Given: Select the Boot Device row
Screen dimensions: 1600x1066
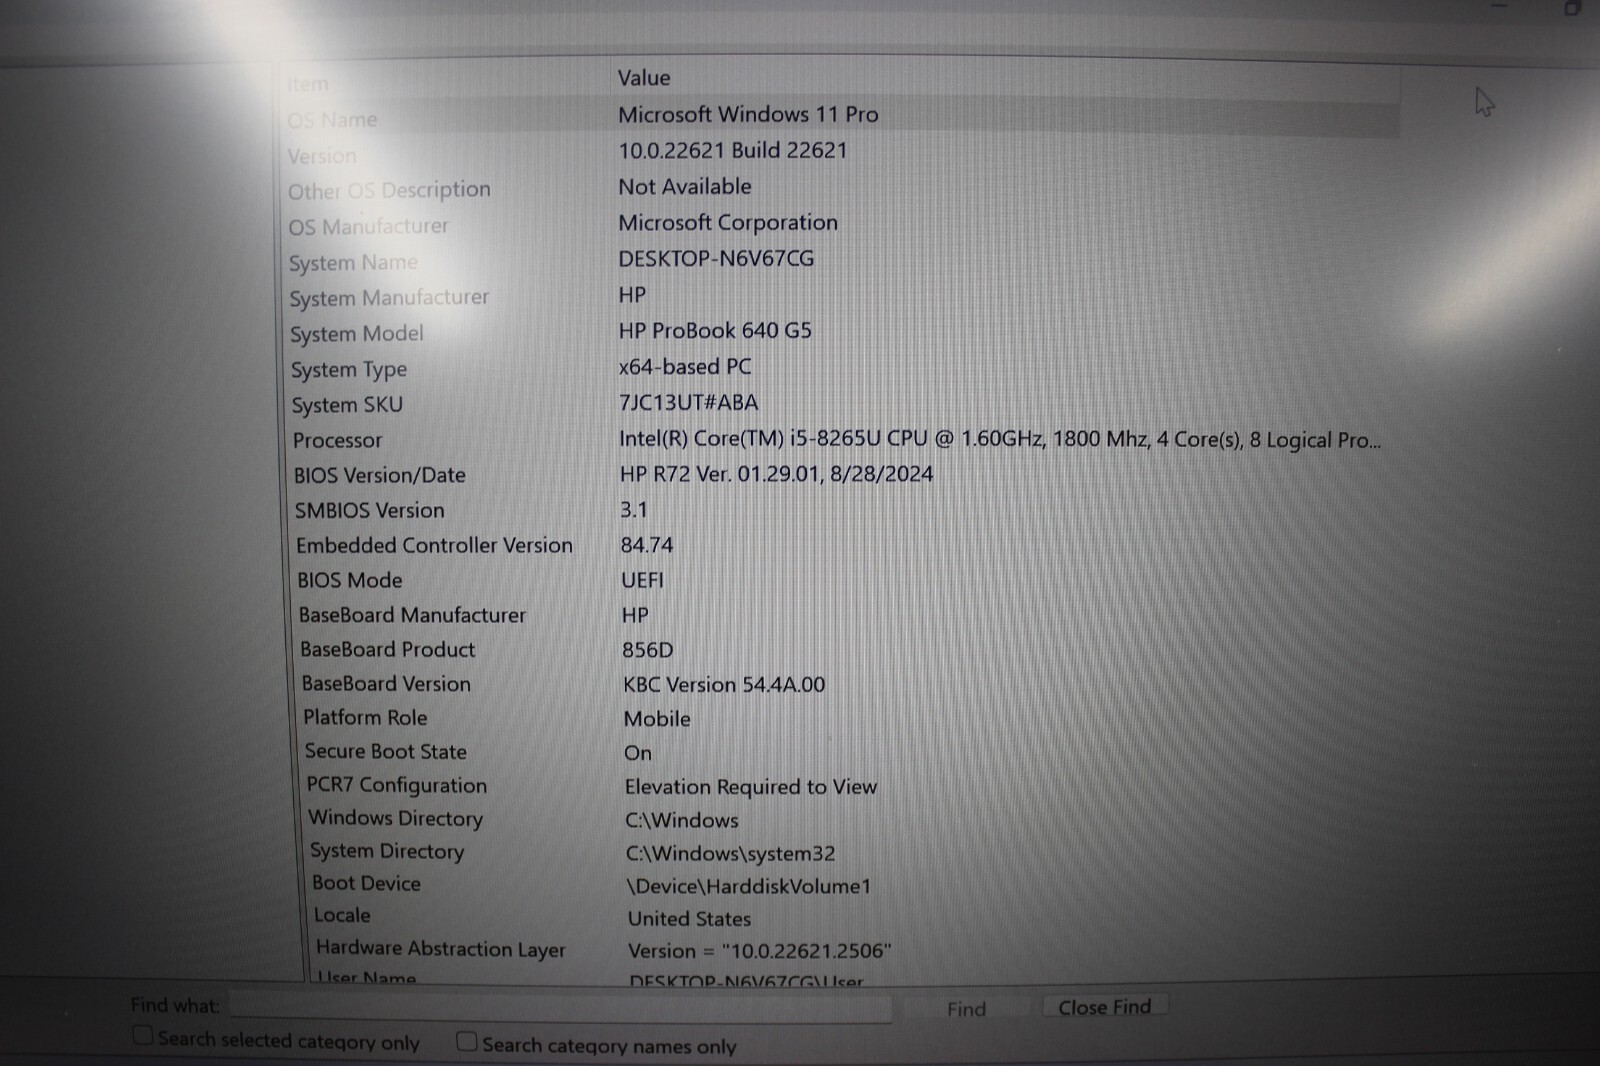Looking at the screenshot, I should coord(366,883).
